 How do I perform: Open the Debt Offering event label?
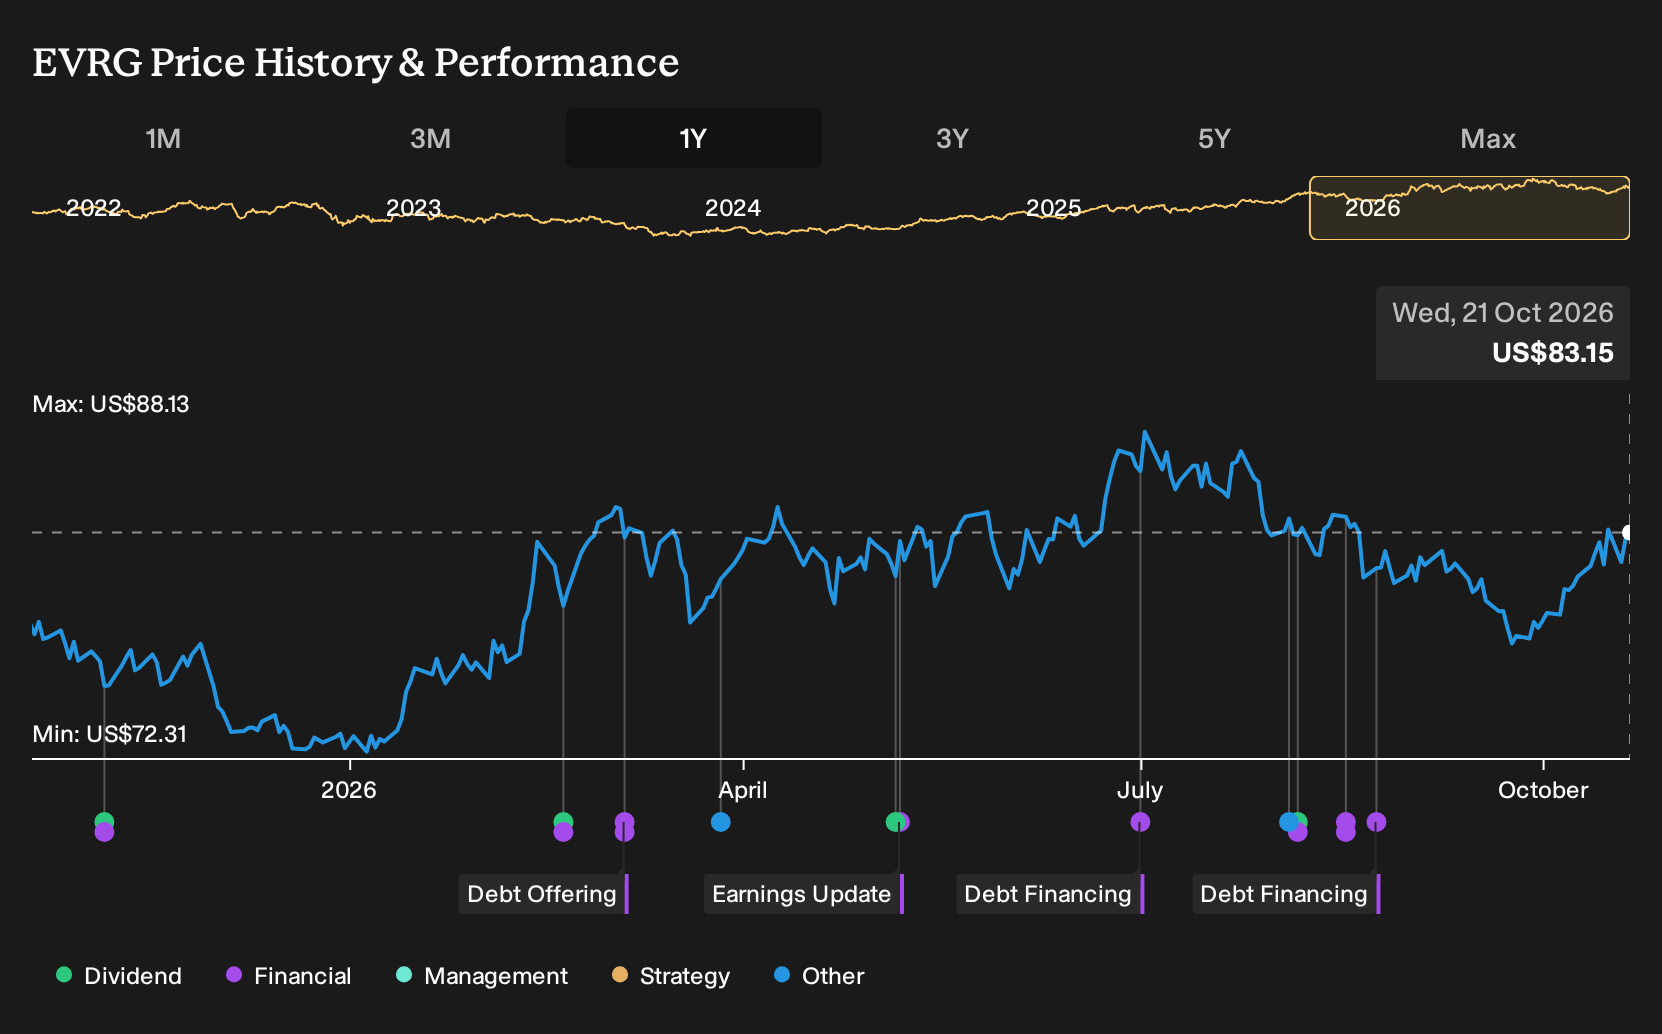pos(544,894)
